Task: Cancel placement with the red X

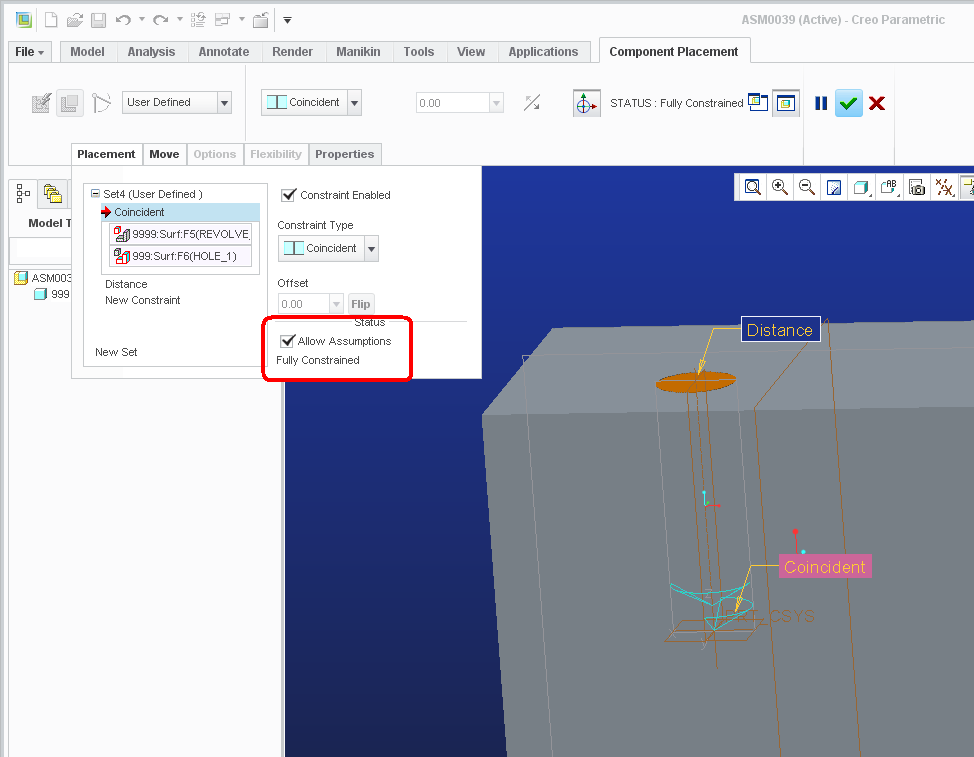Action: (877, 103)
